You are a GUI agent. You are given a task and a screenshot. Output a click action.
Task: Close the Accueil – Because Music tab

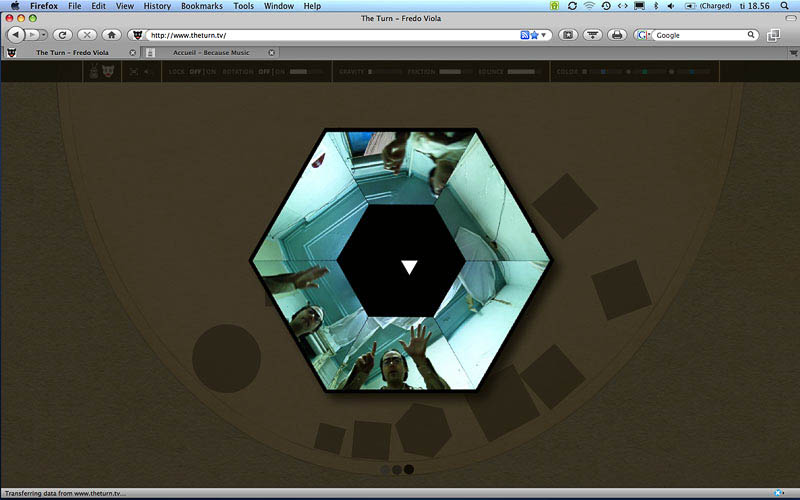point(271,53)
